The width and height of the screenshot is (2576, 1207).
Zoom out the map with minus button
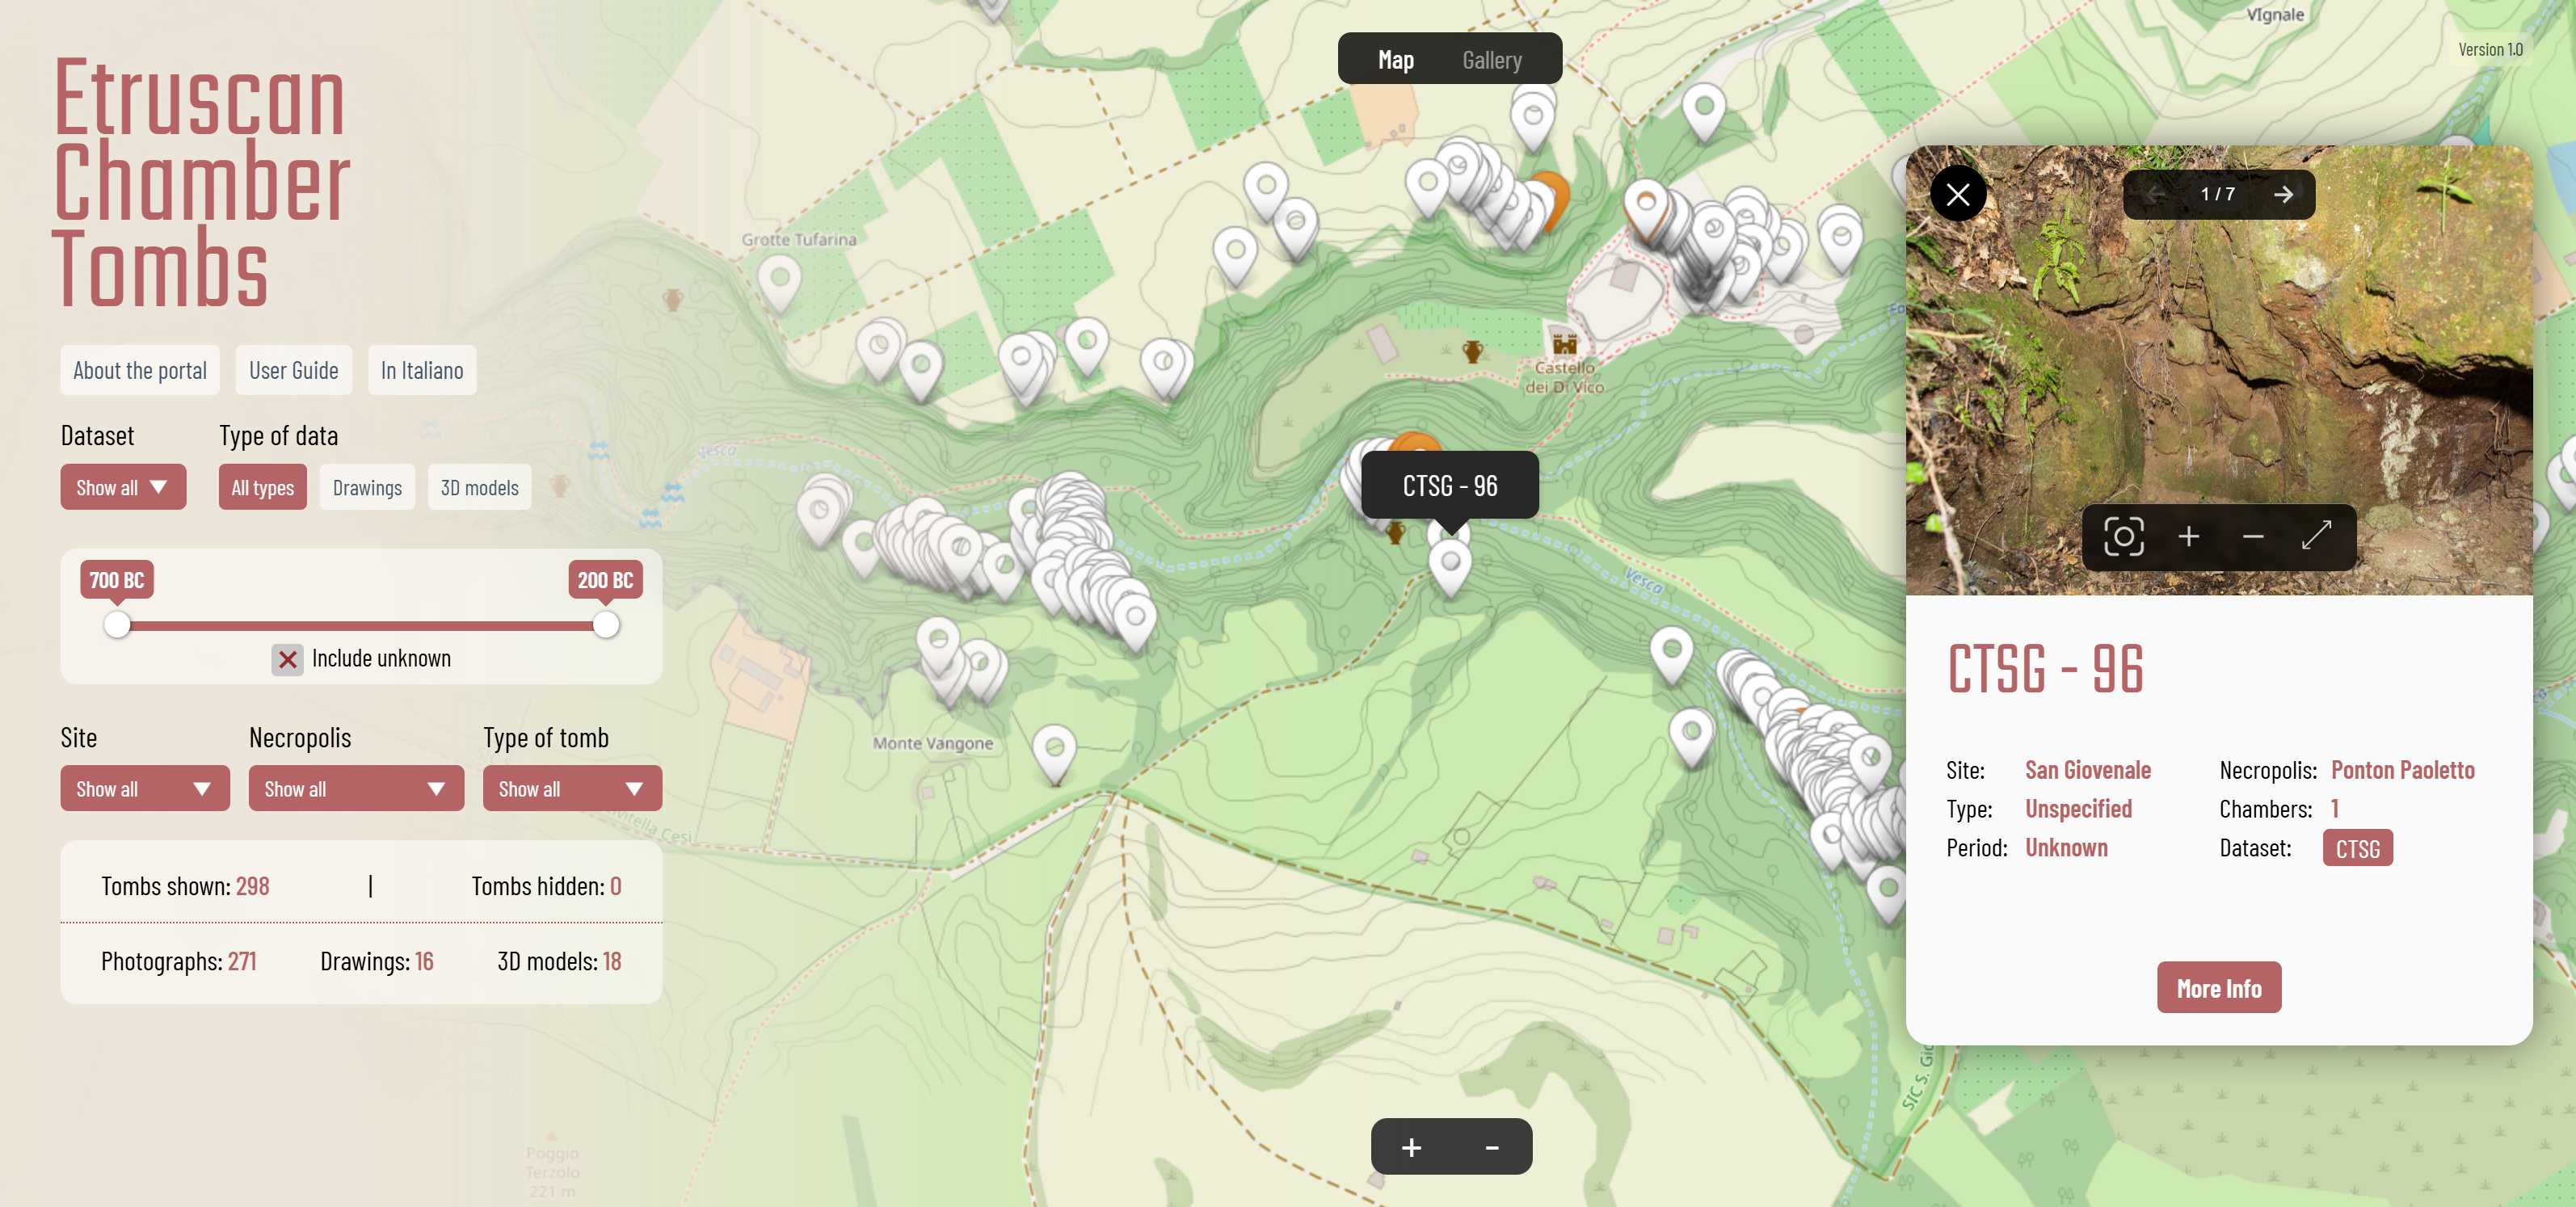click(1491, 1146)
